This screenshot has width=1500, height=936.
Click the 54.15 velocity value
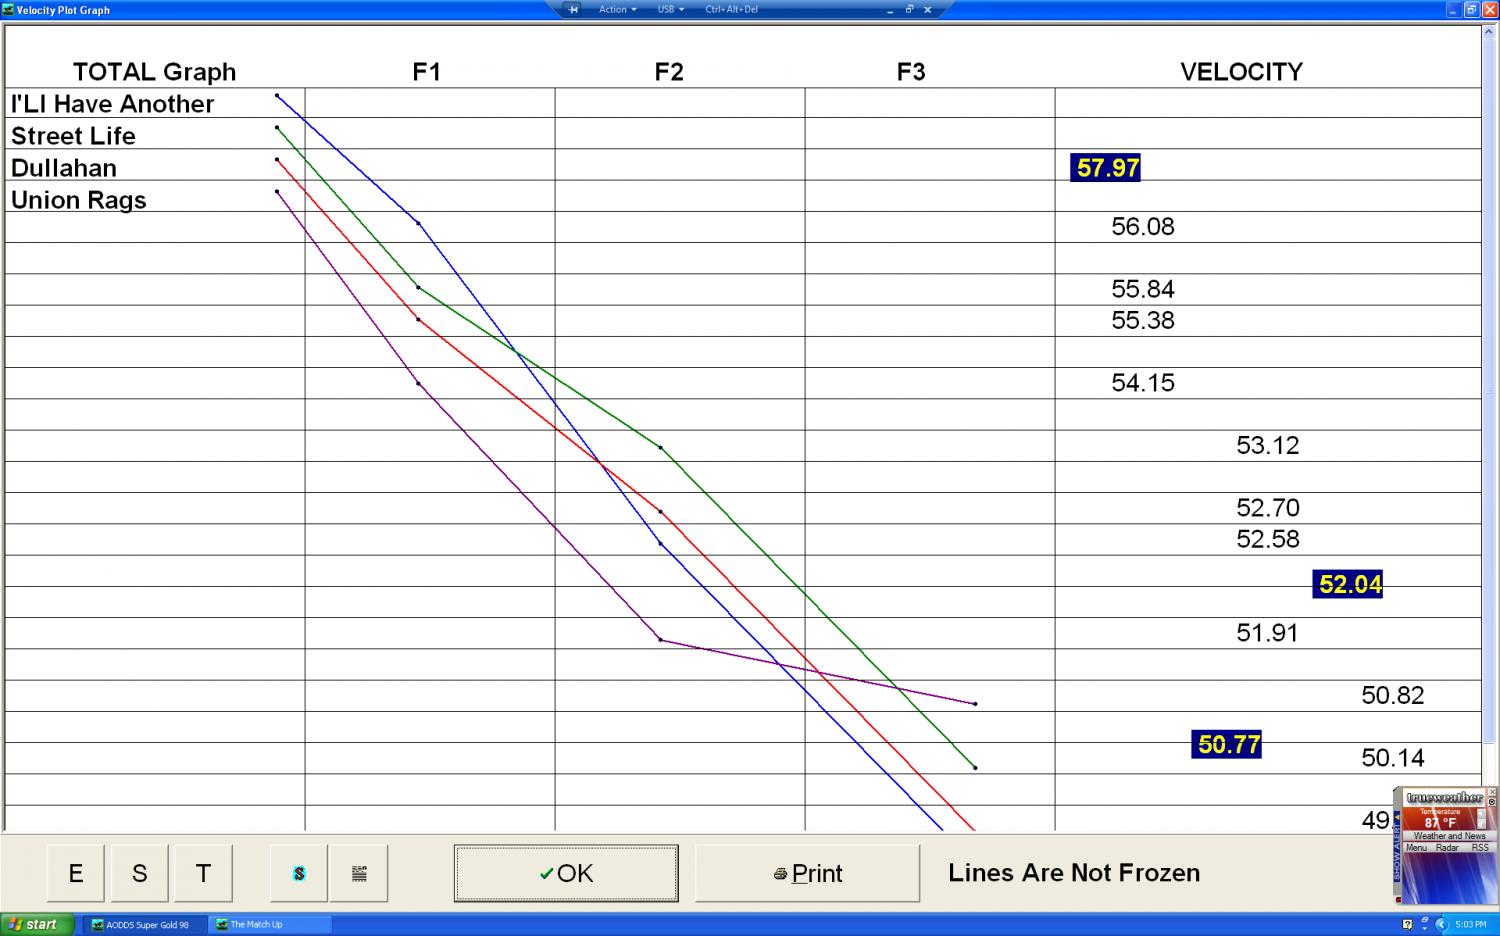(x=1143, y=383)
